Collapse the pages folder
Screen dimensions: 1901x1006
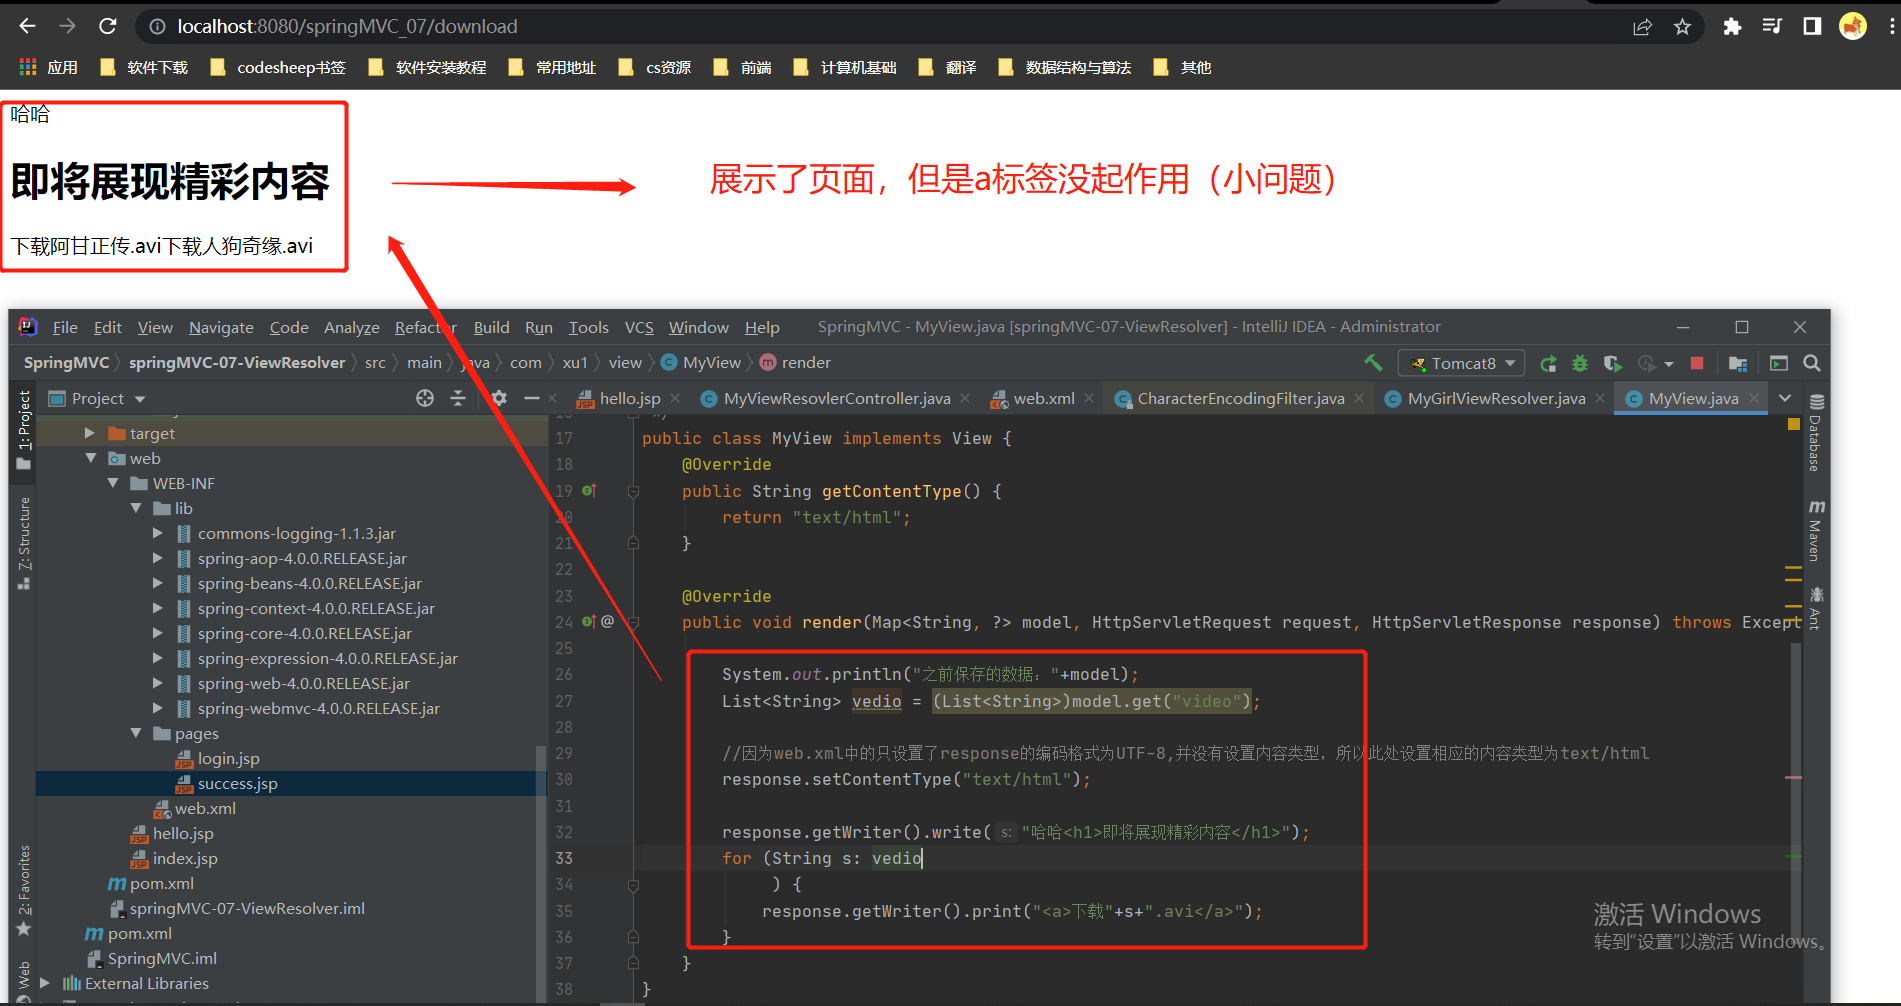click(x=136, y=733)
